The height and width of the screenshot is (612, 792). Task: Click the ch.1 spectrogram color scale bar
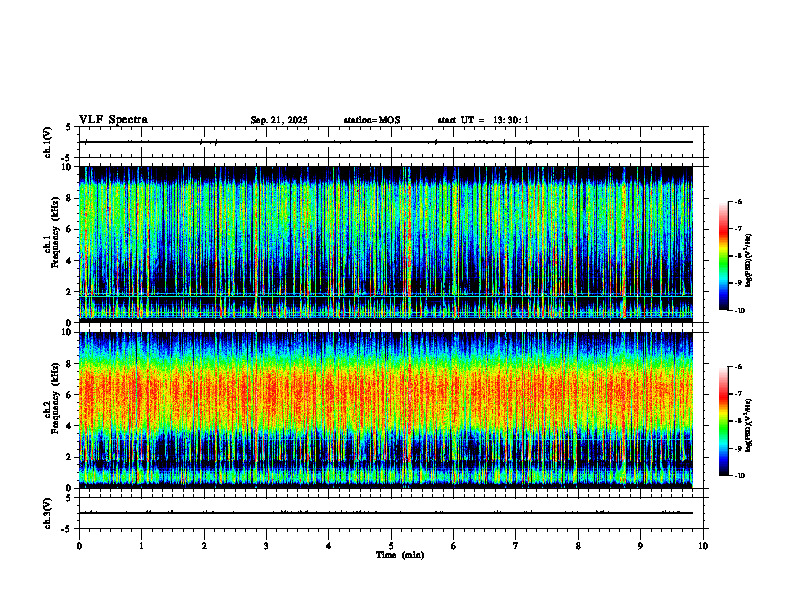pyautogui.click(x=723, y=256)
